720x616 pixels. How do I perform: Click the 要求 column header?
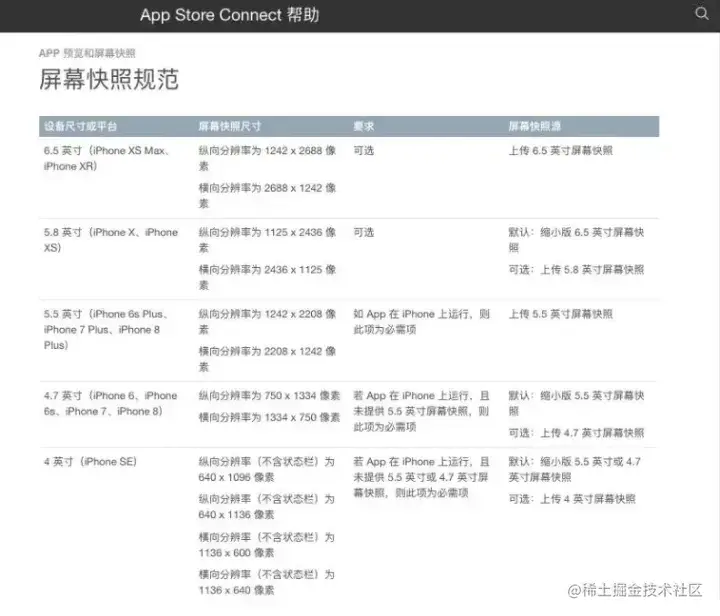click(364, 126)
